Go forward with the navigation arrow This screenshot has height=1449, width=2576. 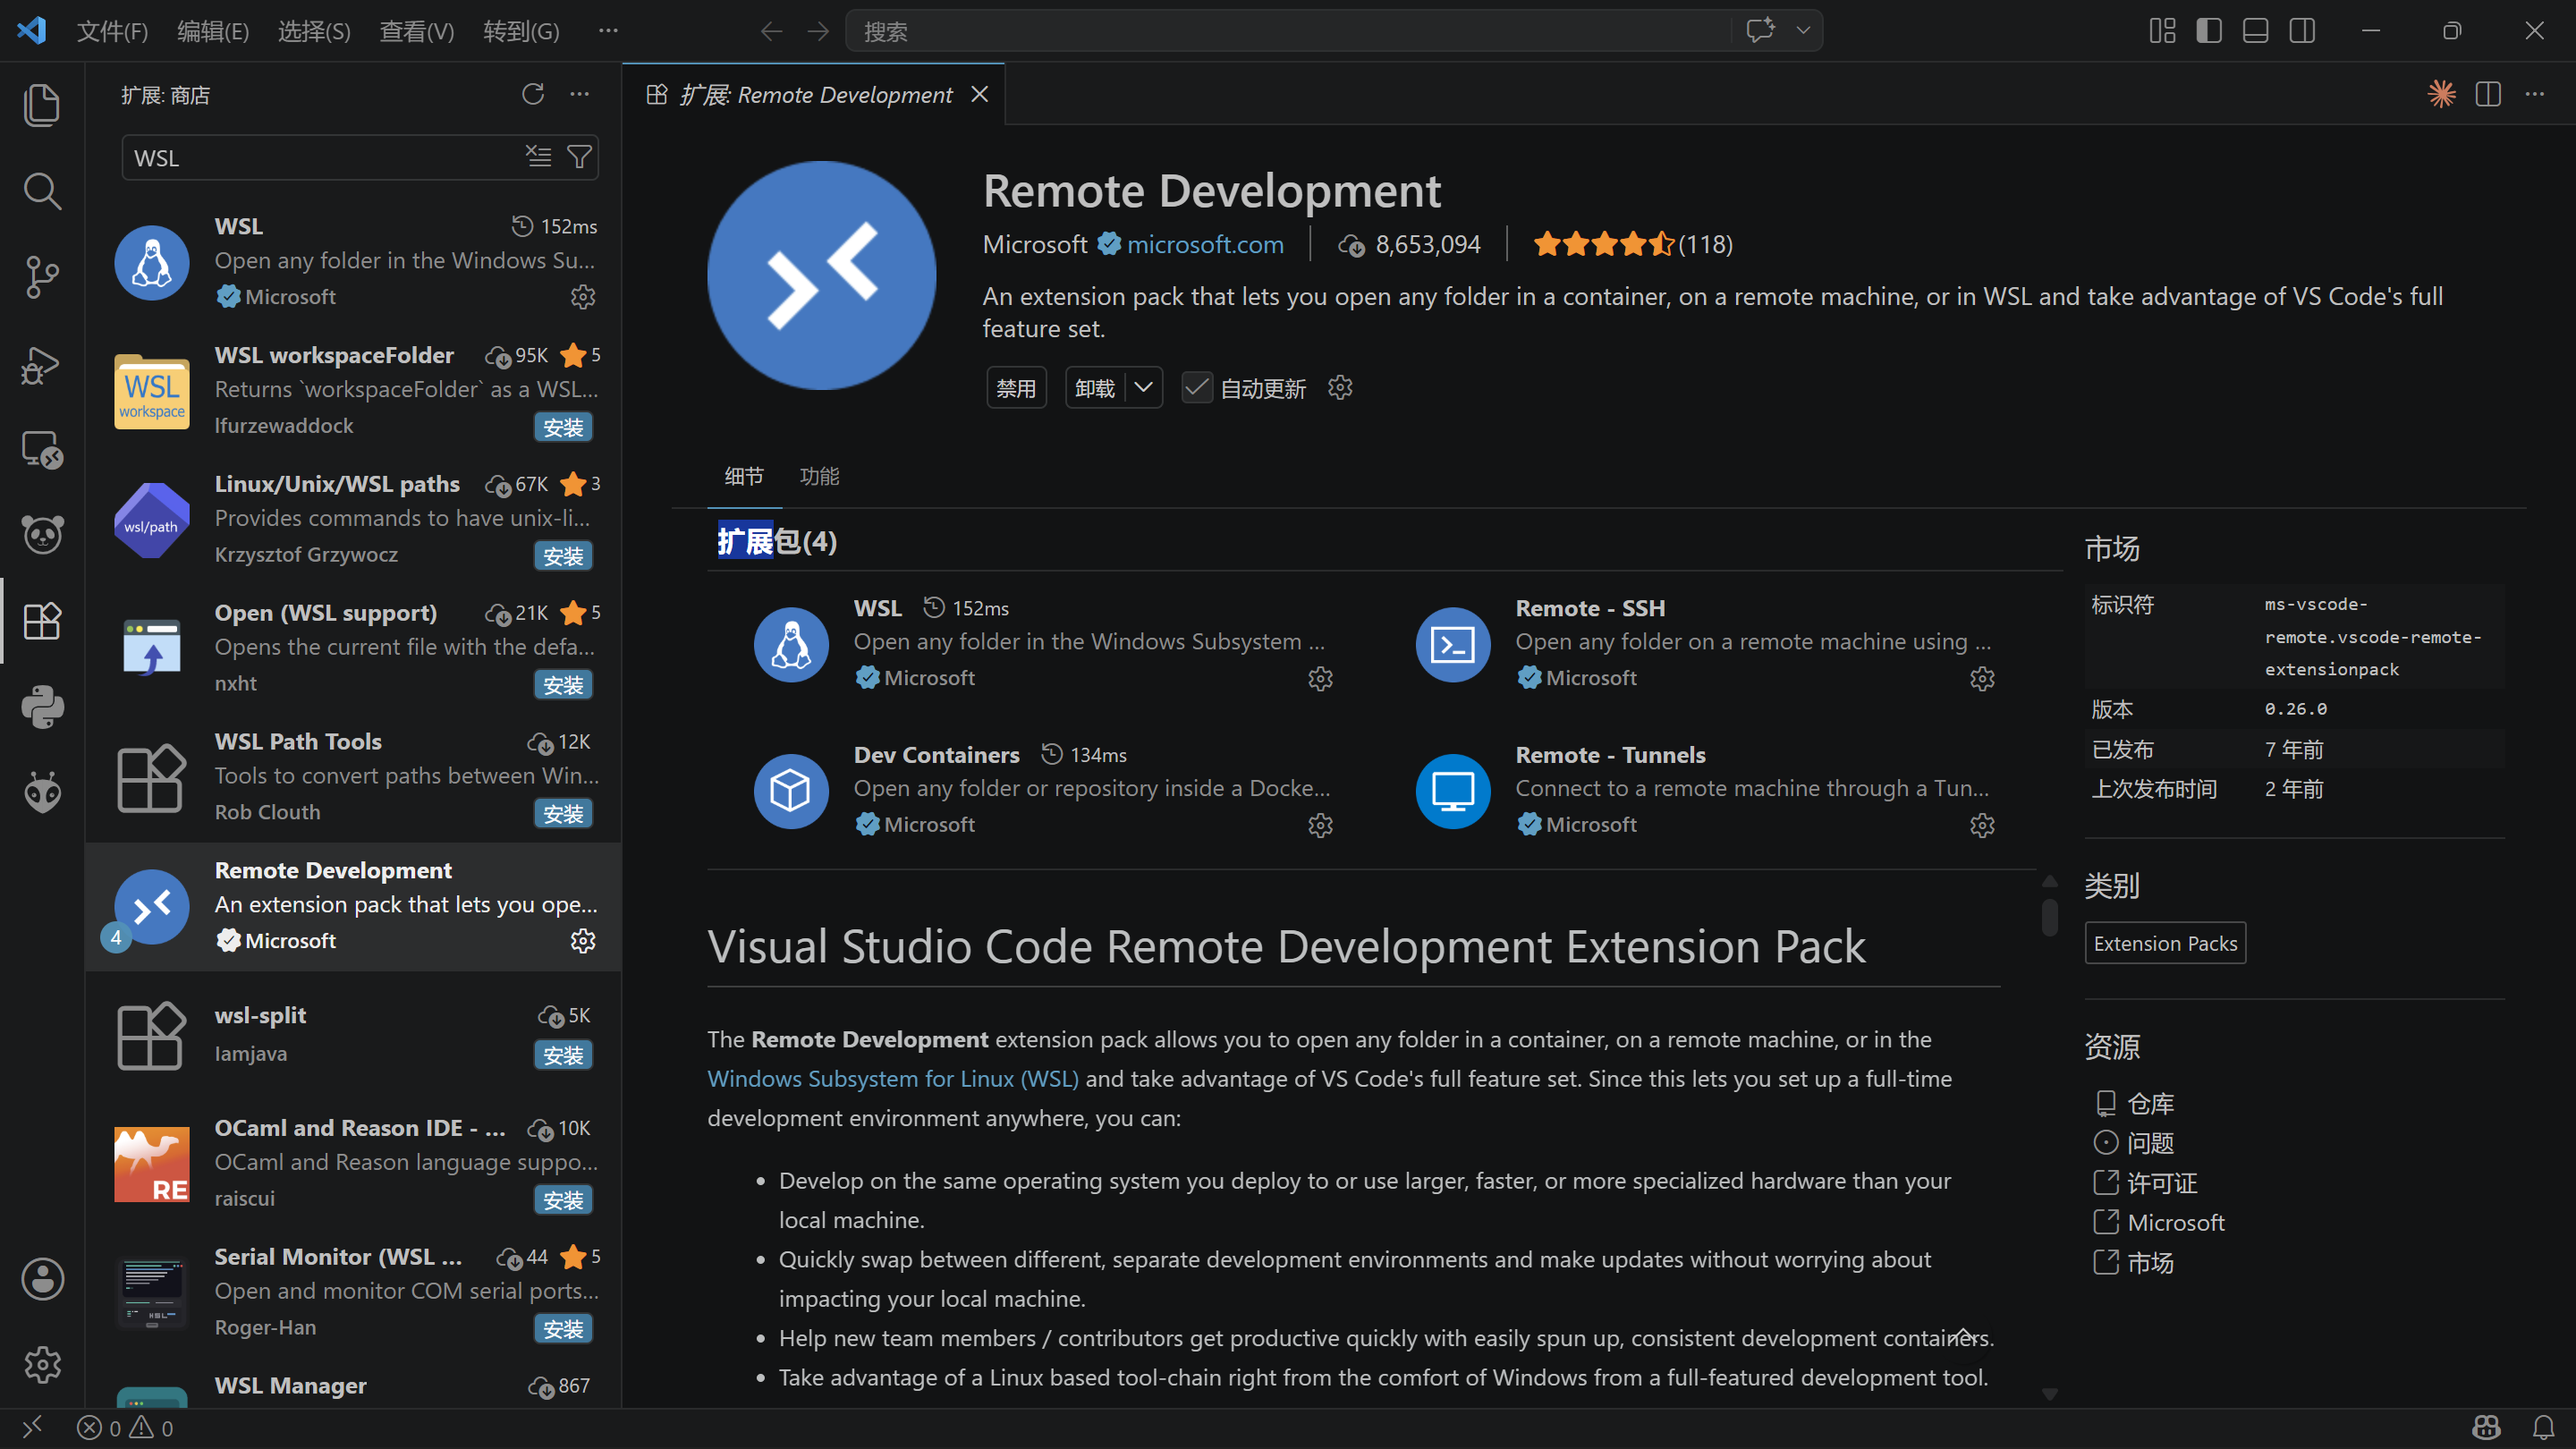click(x=818, y=31)
